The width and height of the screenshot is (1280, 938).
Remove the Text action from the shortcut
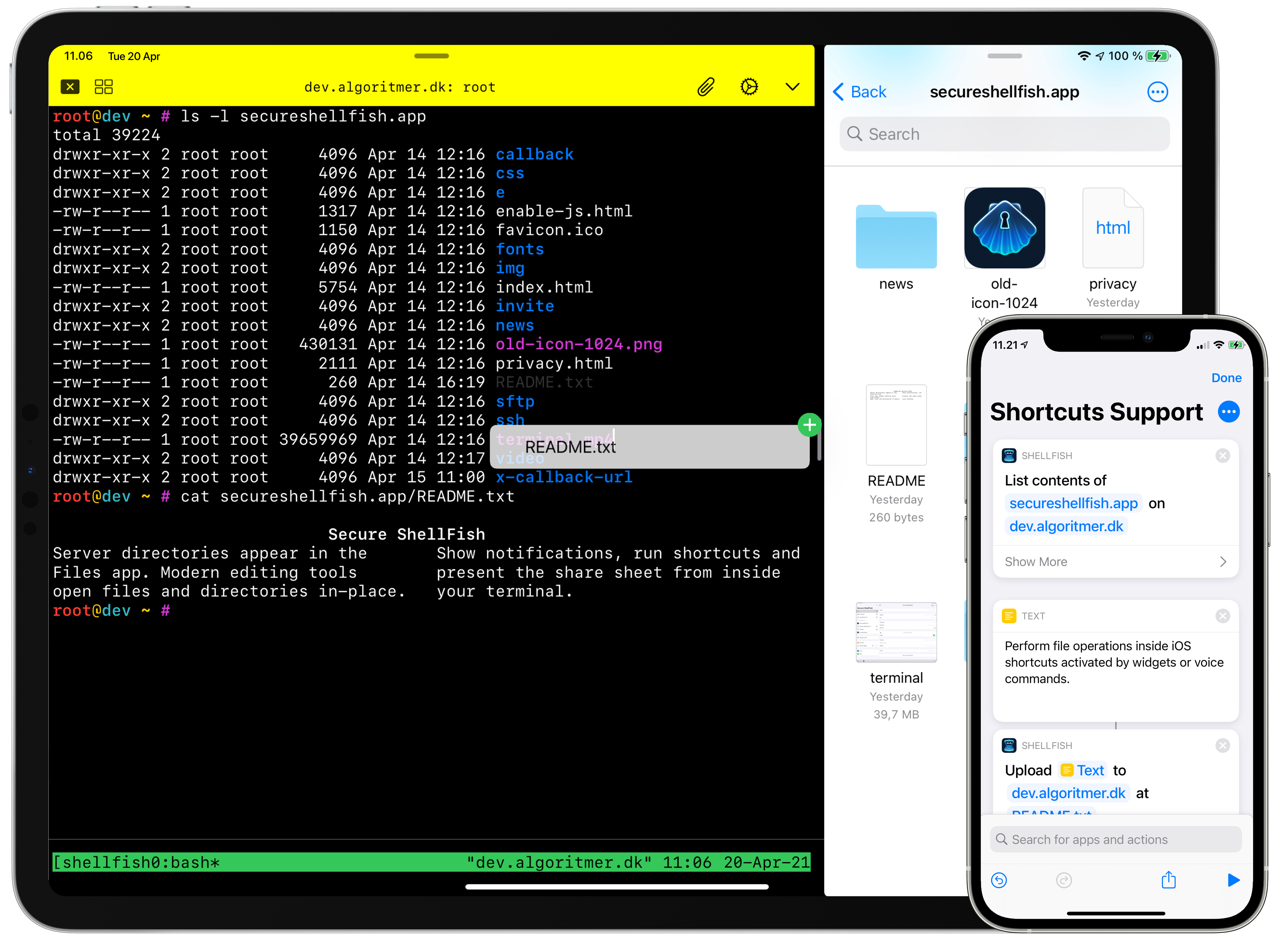coord(1222,616)
